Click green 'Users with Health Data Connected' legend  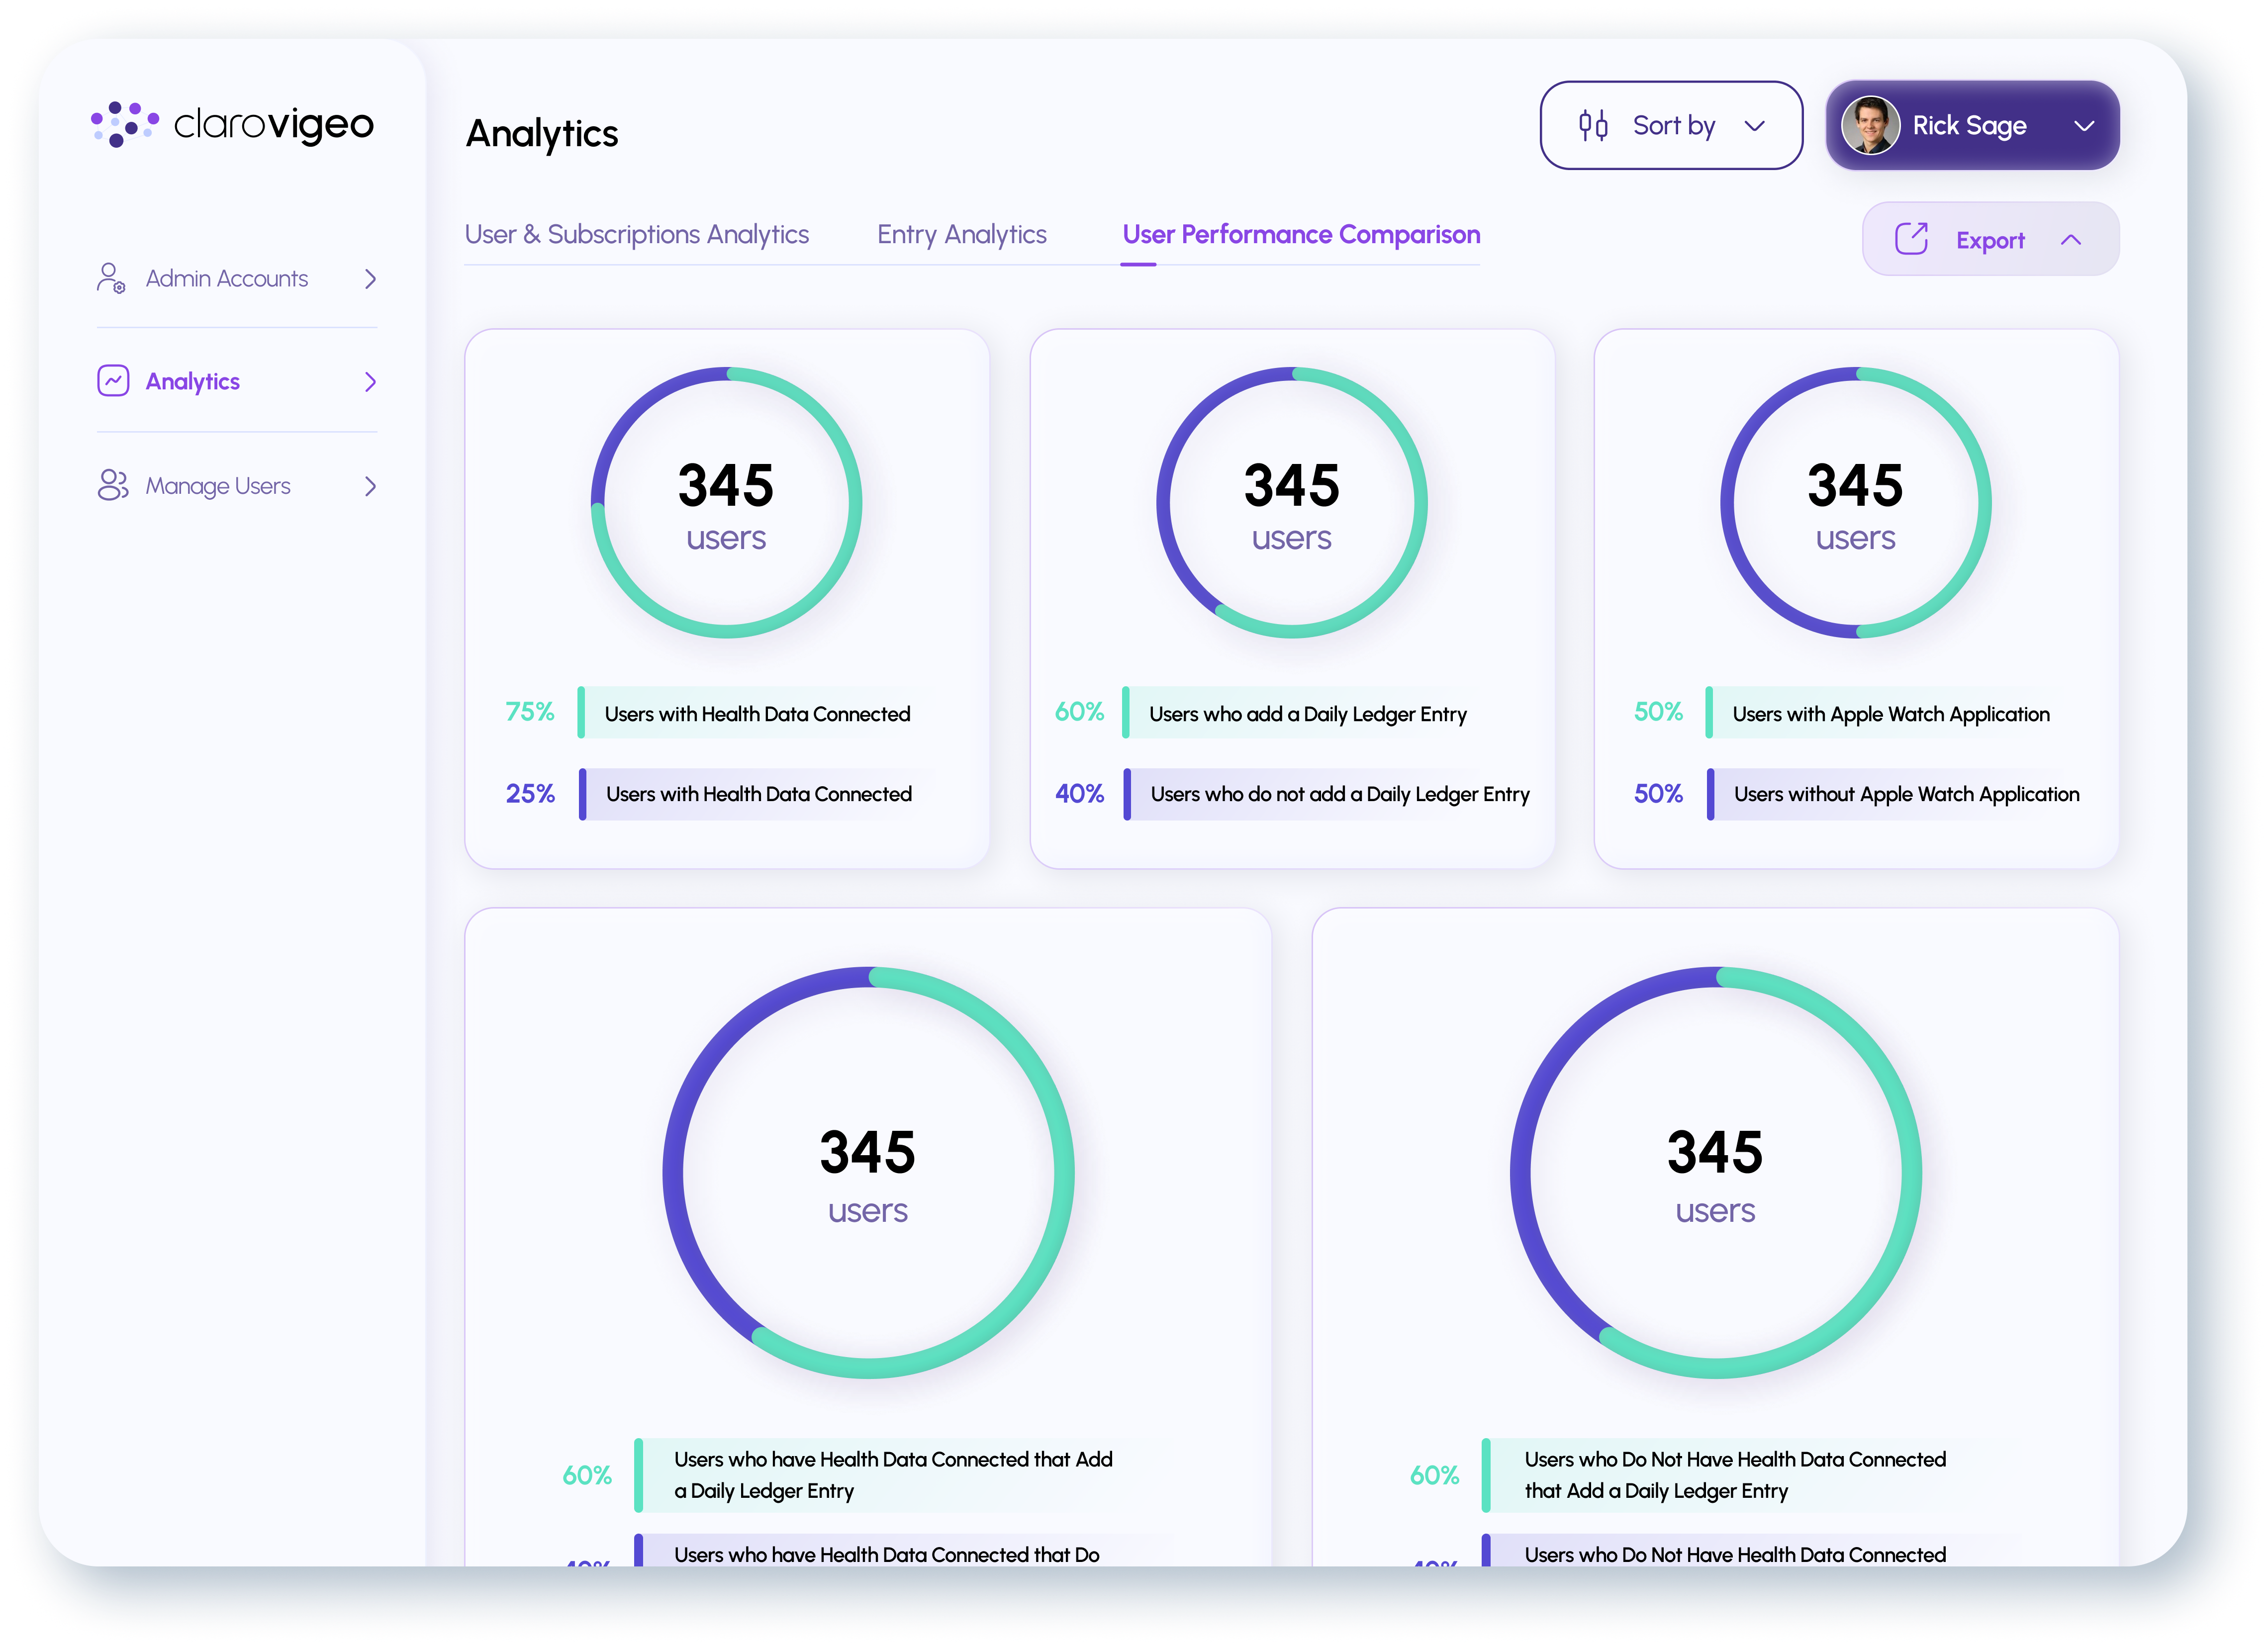(x=757, y=713)
